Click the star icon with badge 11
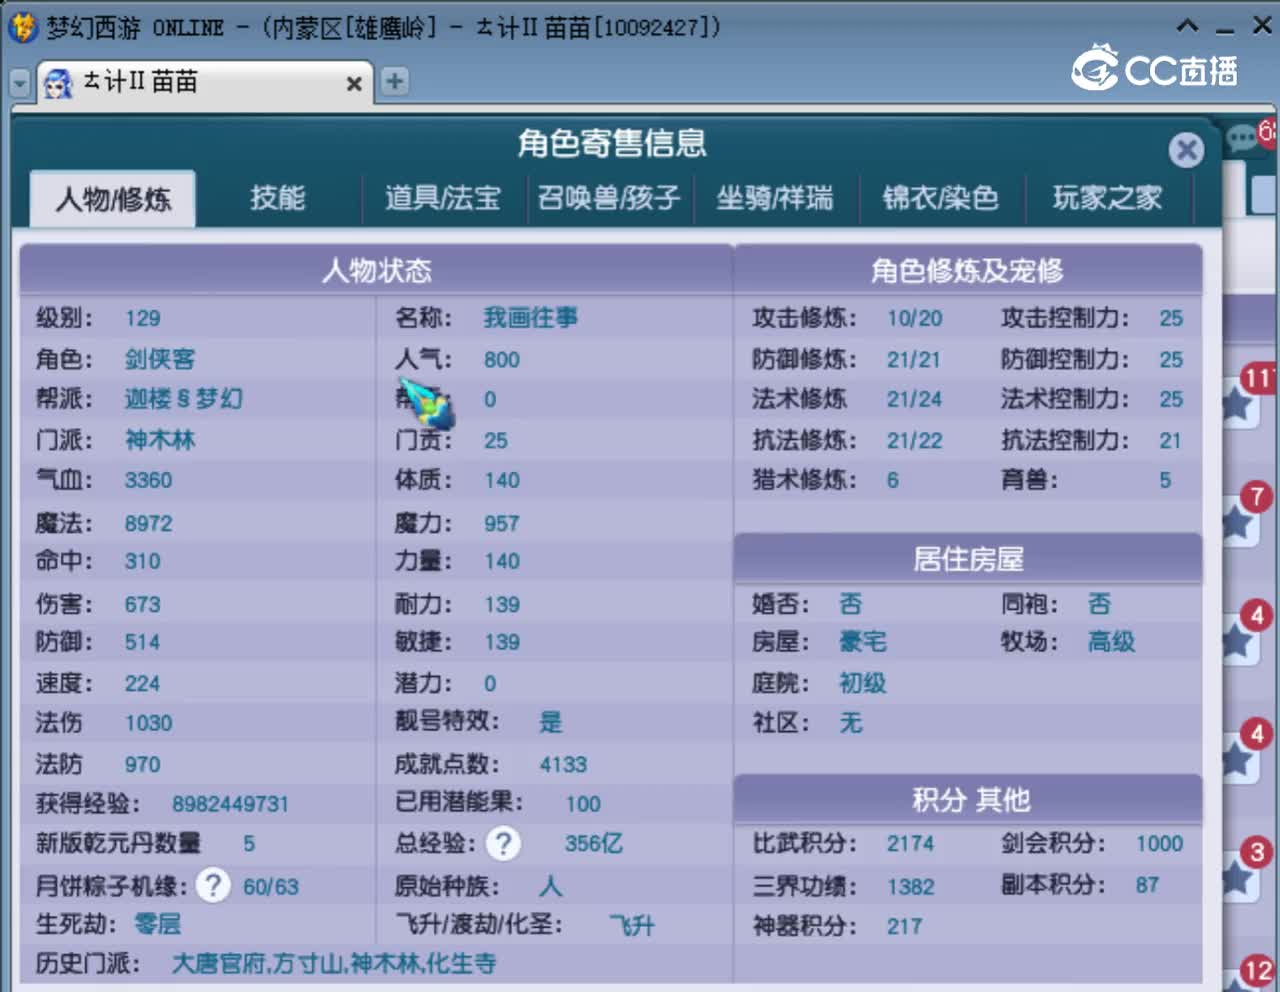Image resolution: width=1280 pixels, height=992 pixels. pos(1236,405)
